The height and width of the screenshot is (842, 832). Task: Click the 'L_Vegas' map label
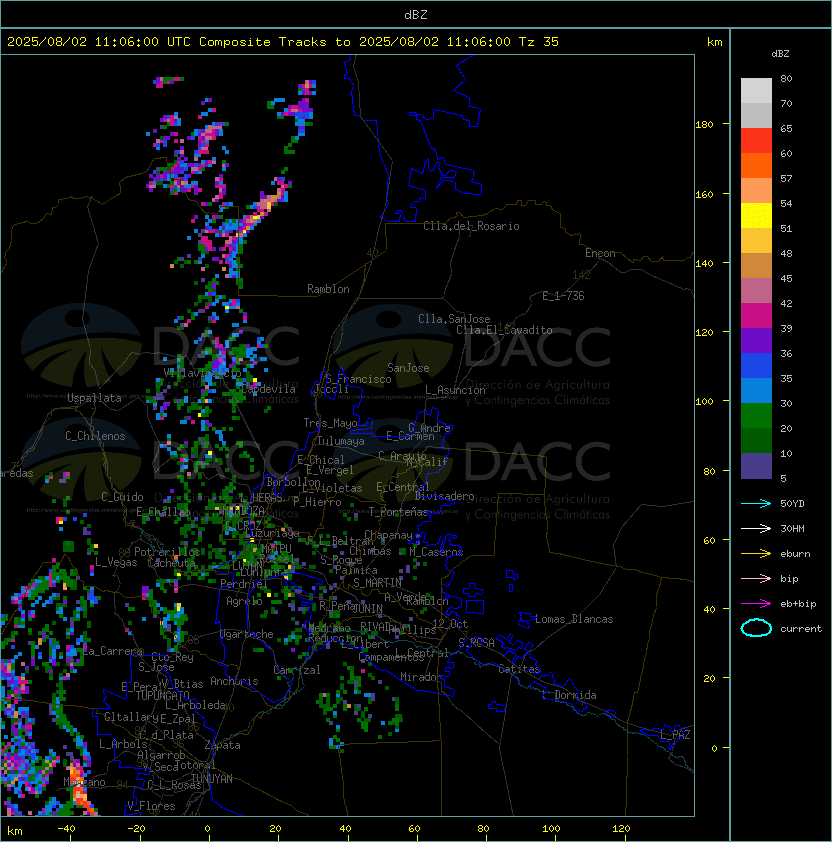pyautogui.click(x=116, y=562)
